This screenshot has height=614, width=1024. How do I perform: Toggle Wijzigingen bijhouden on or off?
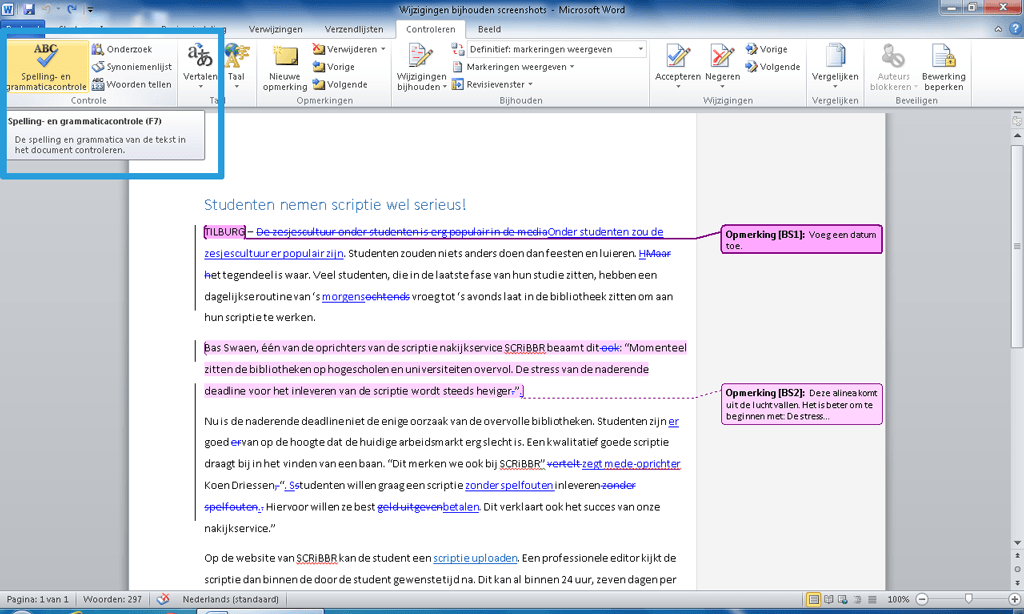point(420,65)
